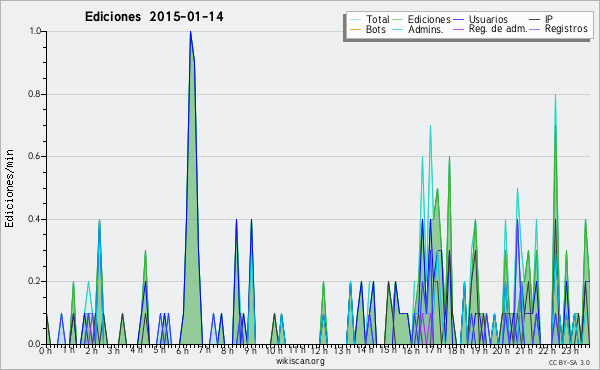This screenshot has height=370, width=600.
Task: Click the 'Ediciones' legend label
Action: [429, 19]
